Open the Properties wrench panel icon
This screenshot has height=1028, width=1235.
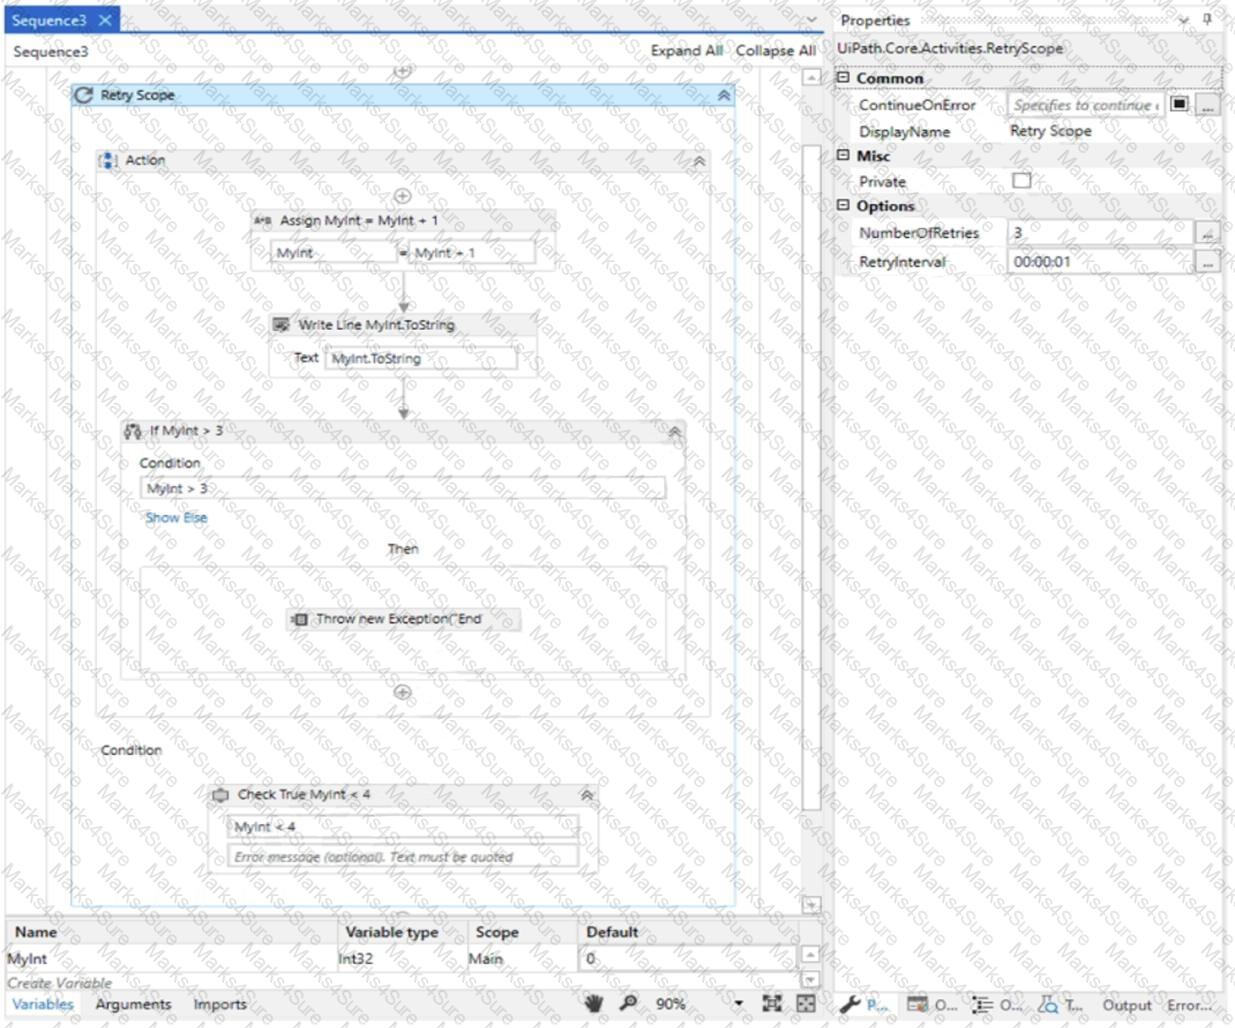[850, 1004]
